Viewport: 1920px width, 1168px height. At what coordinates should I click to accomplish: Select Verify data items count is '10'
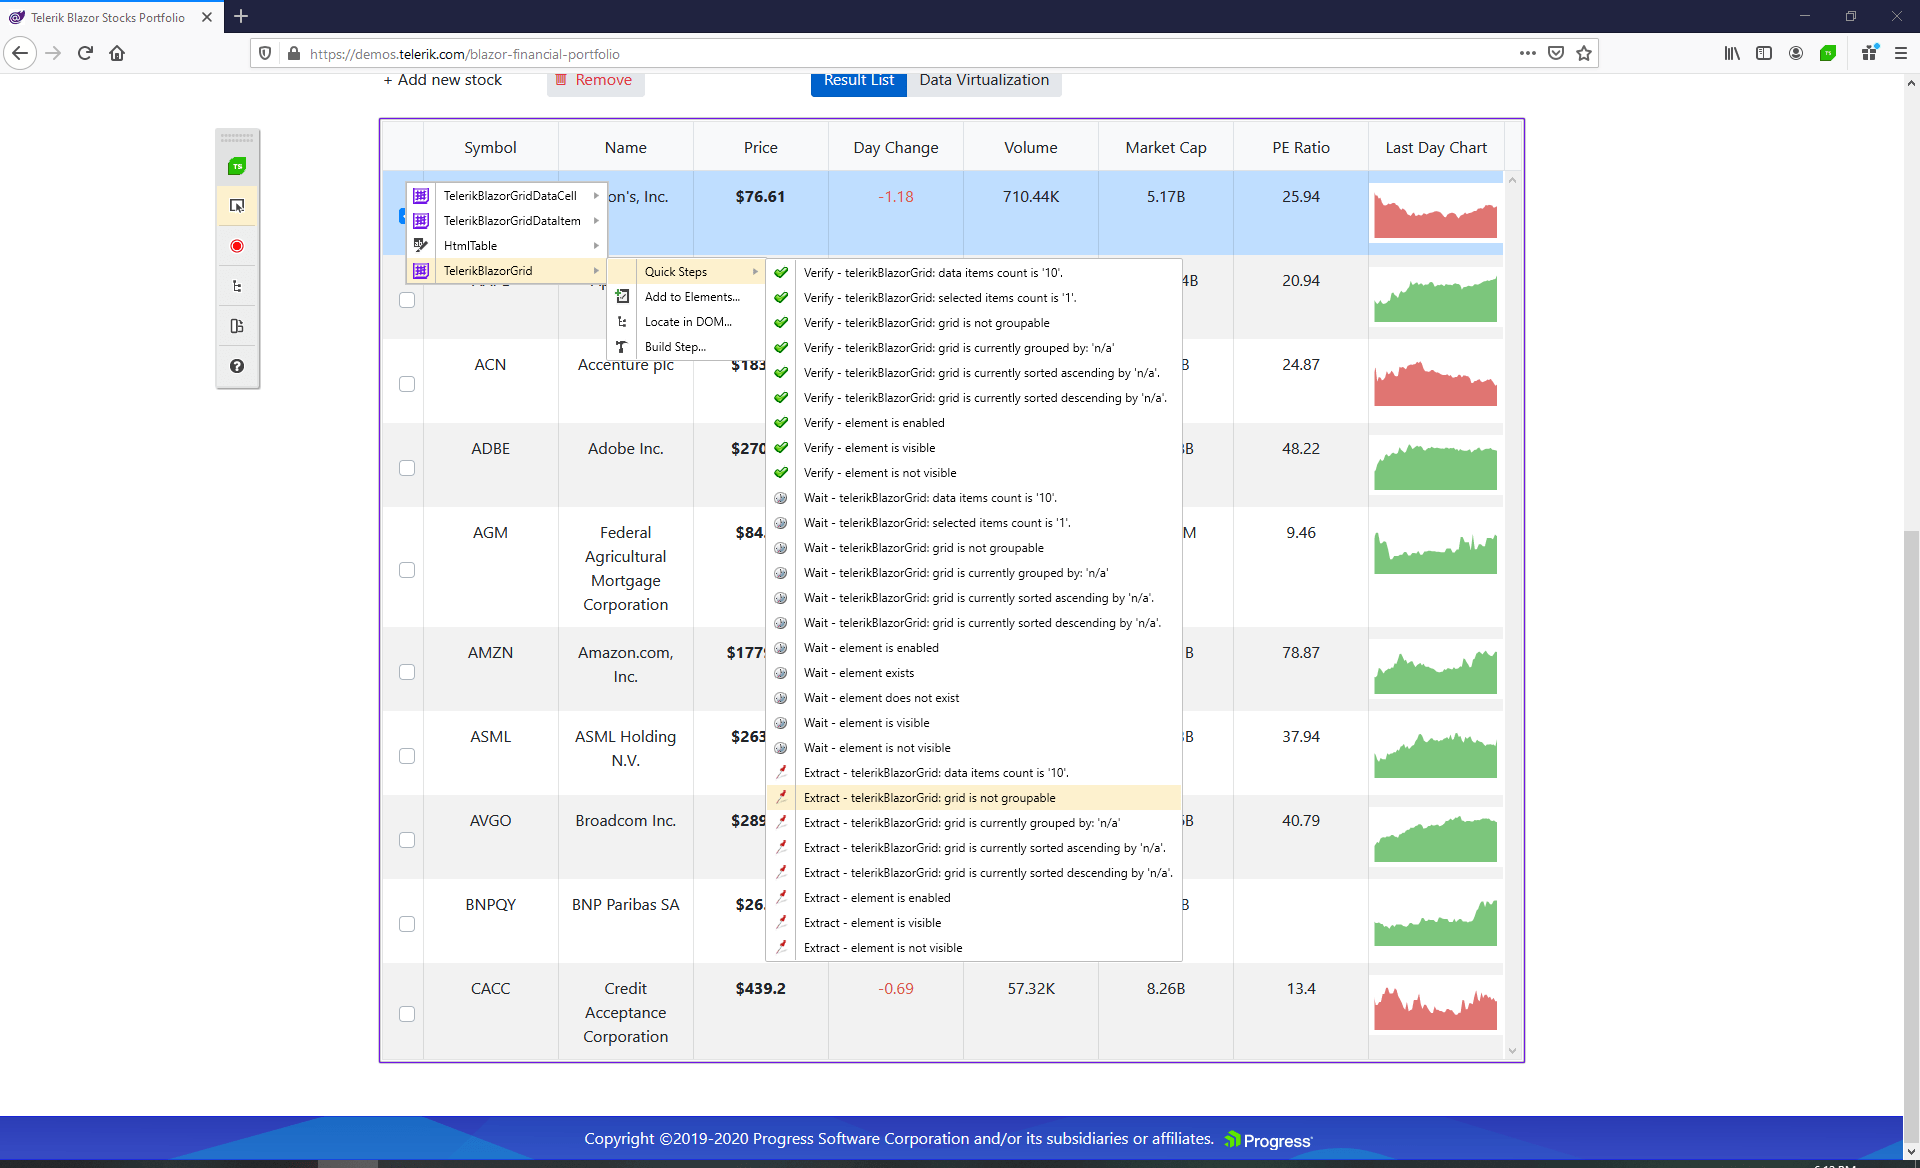[975, 272]
